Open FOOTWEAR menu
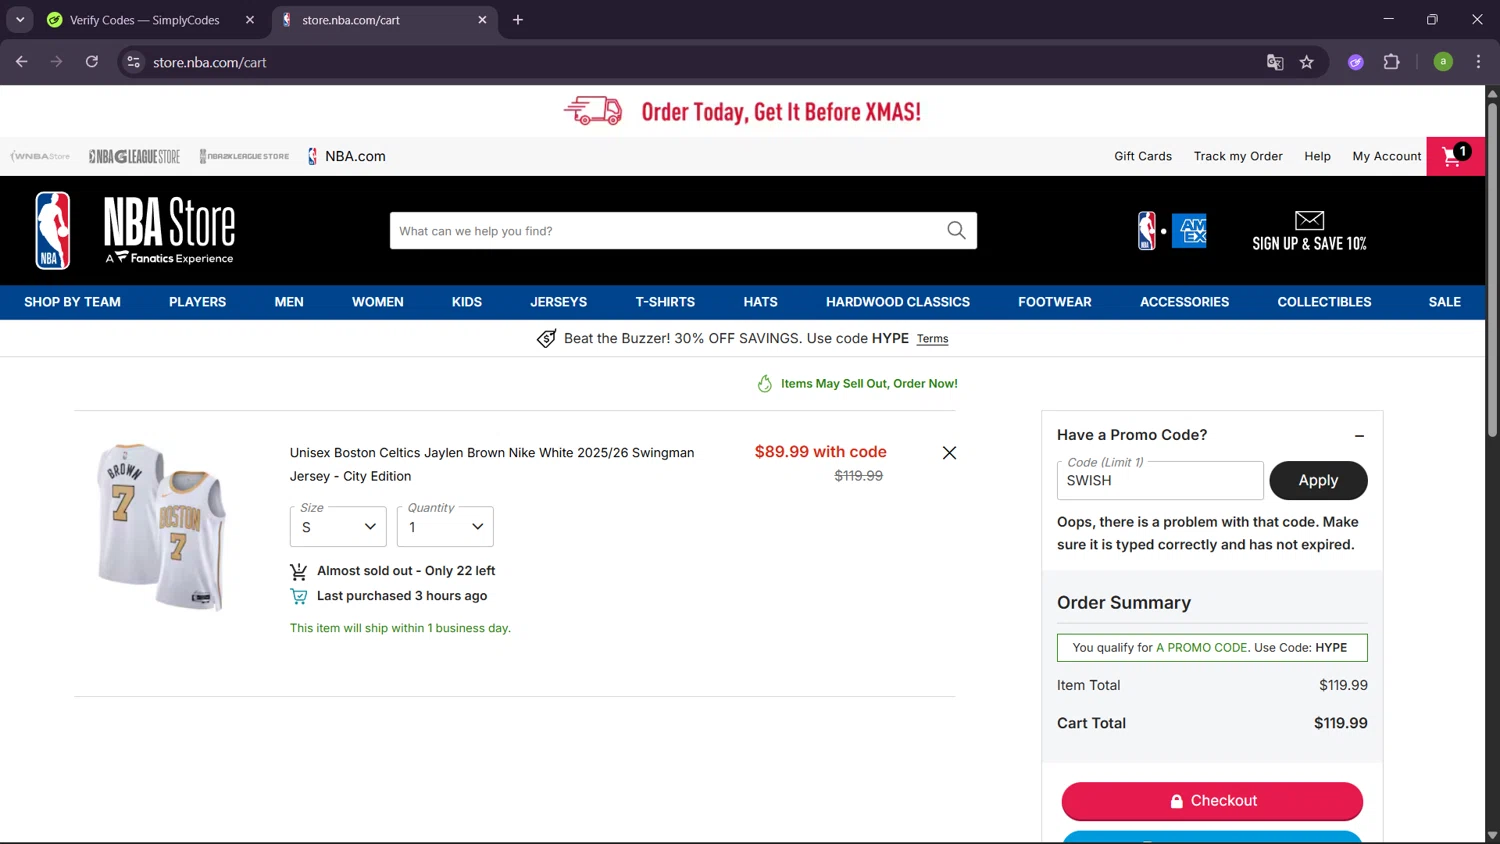Image resolution: width=1500 pixels, height=844 pixels. 1055,302
